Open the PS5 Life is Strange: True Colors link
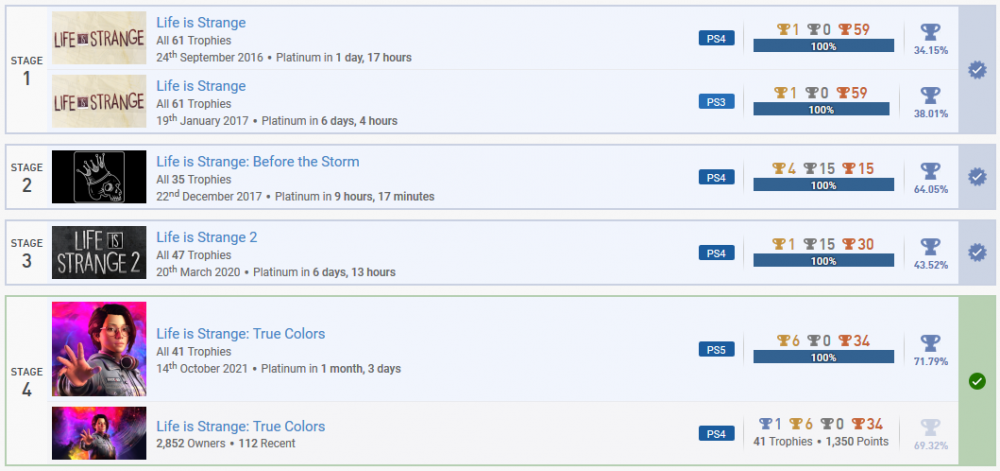The height and width of the screenshot is (471, 1000). [x=240, y=334]
